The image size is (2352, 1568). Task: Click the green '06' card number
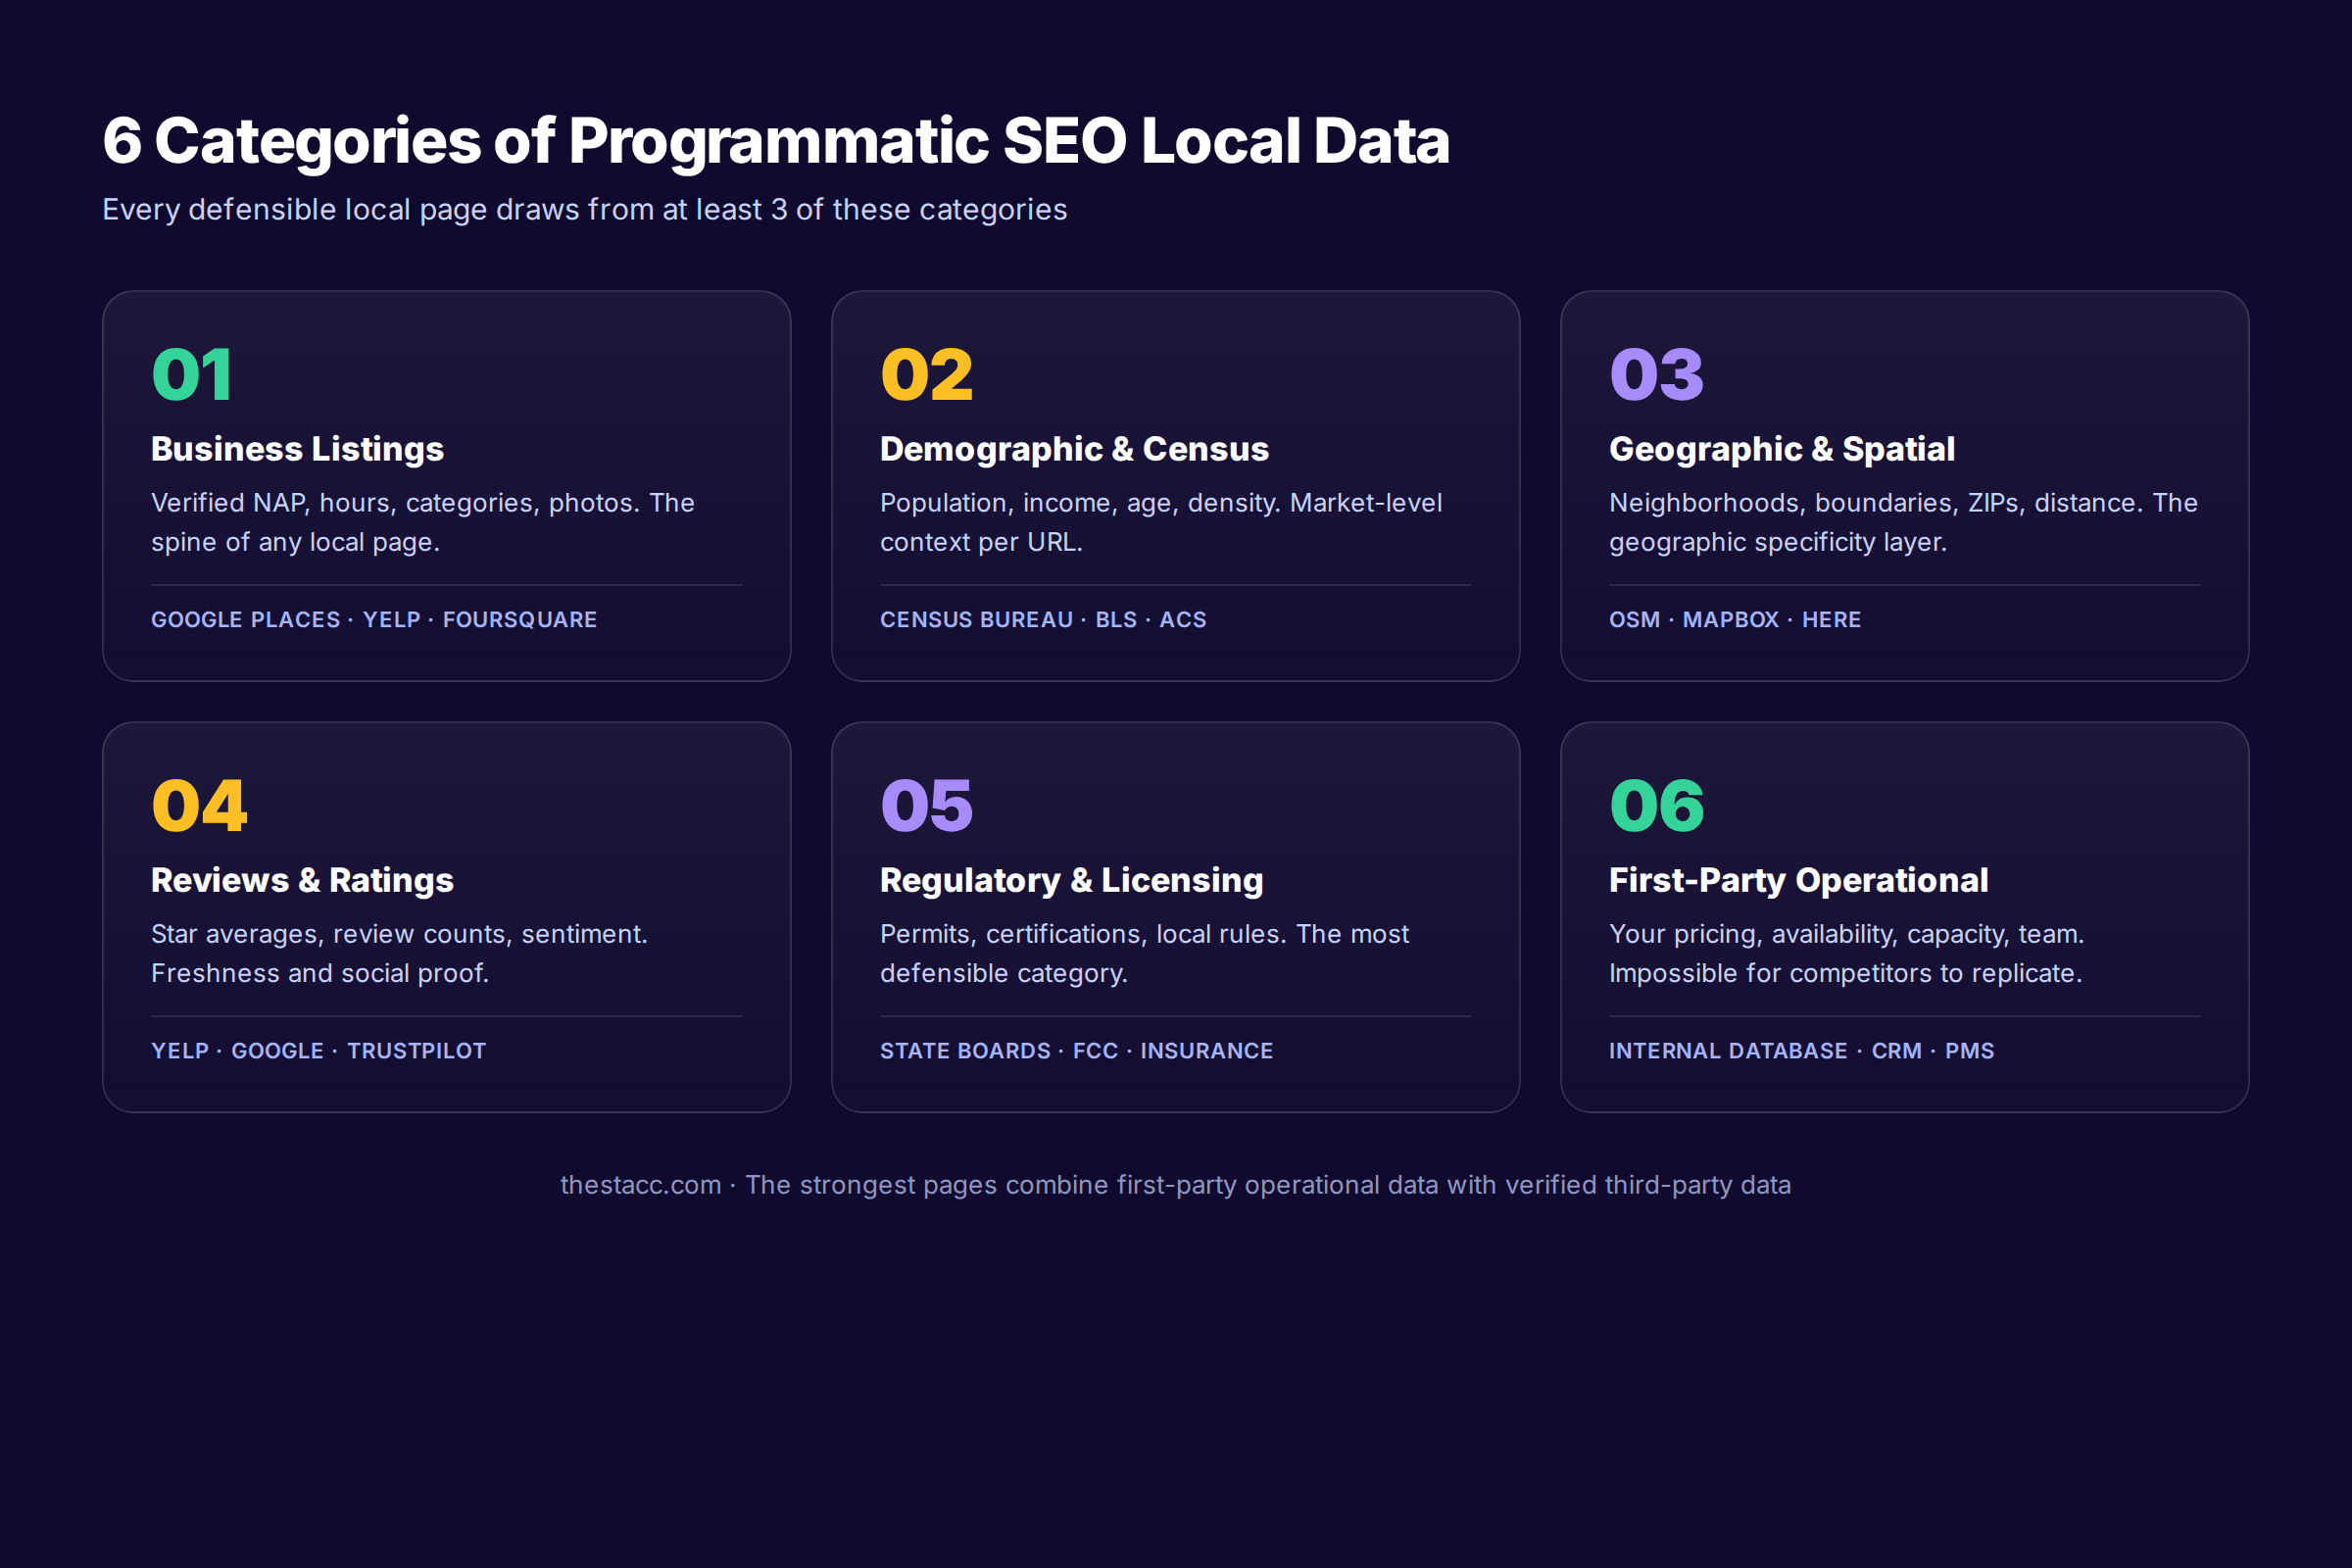[x=1657, y=806]
